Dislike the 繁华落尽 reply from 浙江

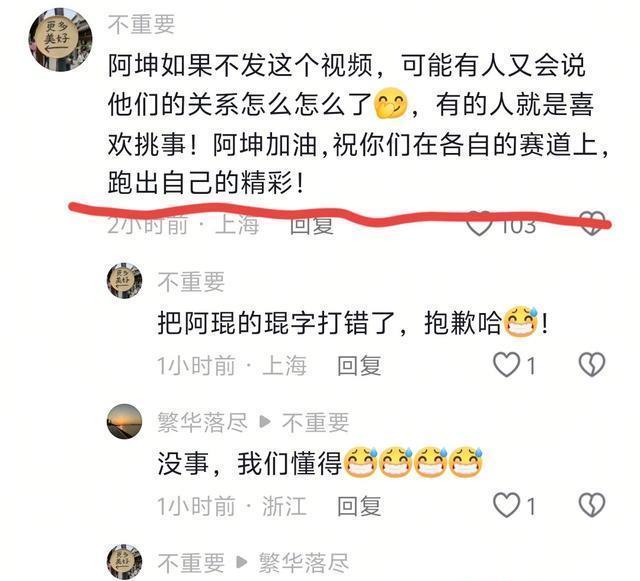592,505
